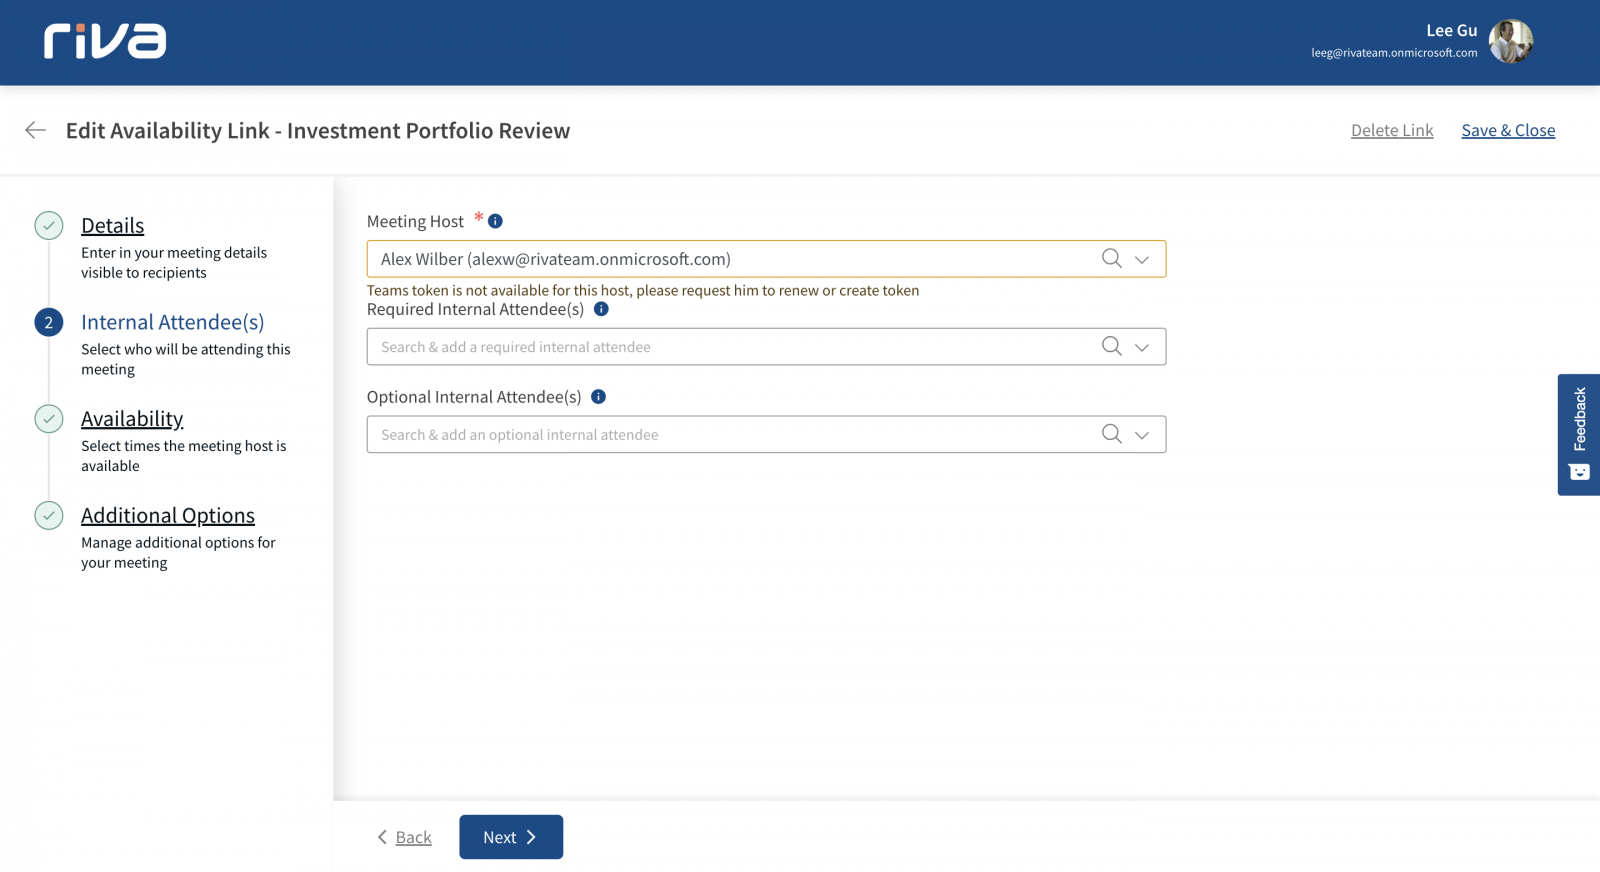Open the Feedback side tab
Viewport: 1600px width, 872px height.
pyautogui.click(x=1579, y=435)
